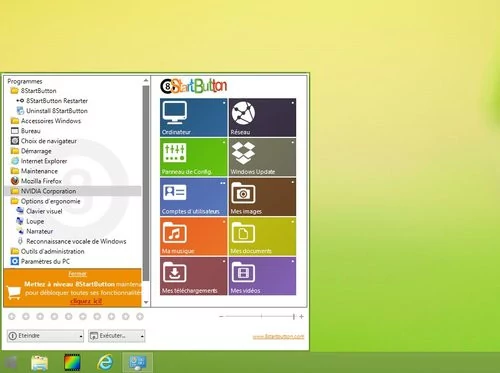Viewport: 500px width, 373px height.
Task: Open Reconnaissance vocale de Windows
Action: pyautogui.click(x=71, y=241)
